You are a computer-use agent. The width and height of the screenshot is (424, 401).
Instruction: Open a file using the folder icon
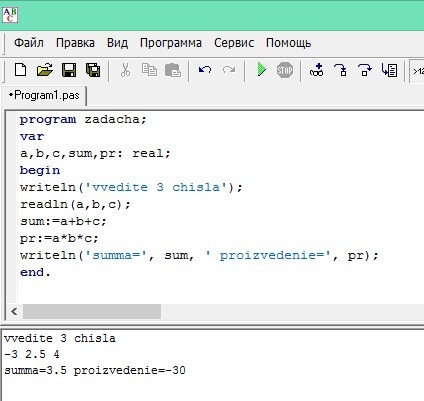tap(45, 70)
